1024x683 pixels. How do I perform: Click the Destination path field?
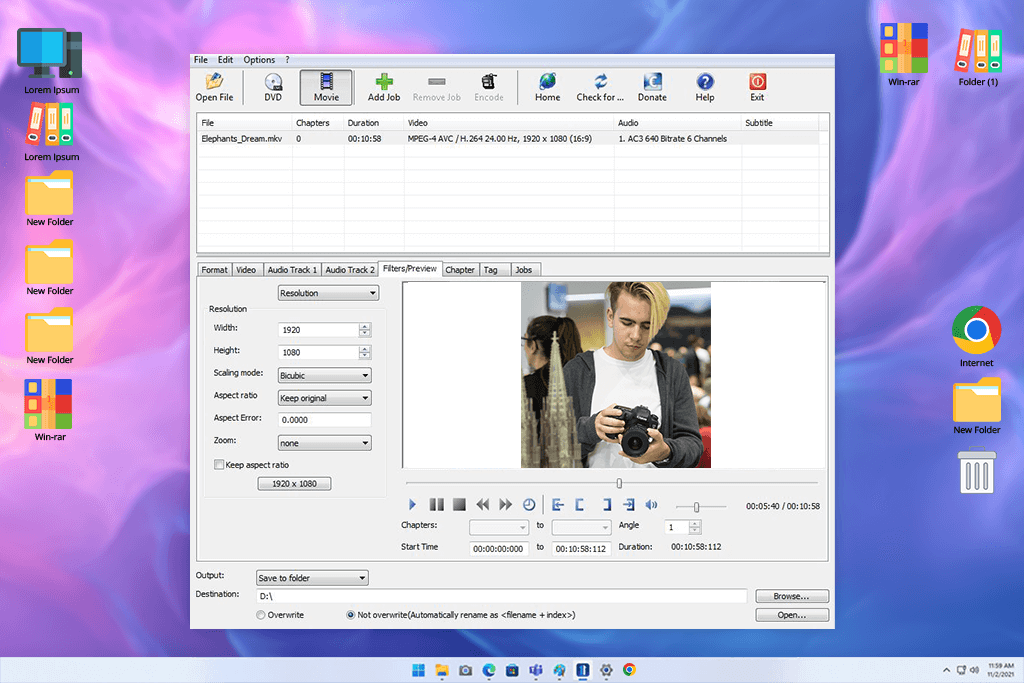tap(502, 596)
